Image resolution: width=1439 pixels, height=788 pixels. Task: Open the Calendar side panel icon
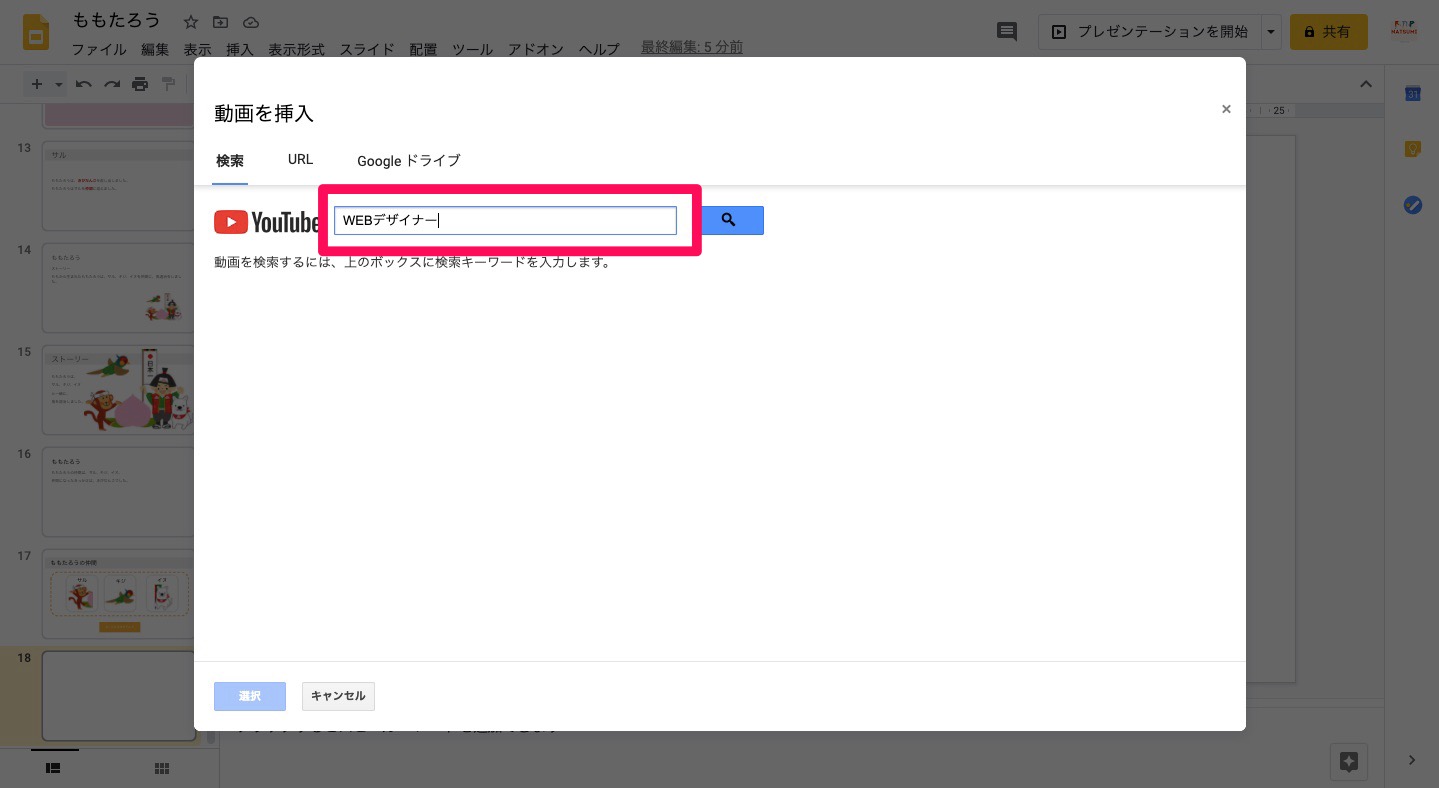(x=1413, y=94)
